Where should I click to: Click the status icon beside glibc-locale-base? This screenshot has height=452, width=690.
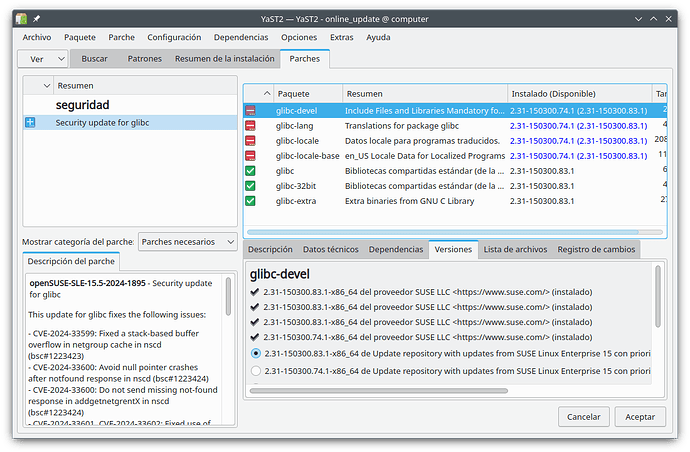[x=251, y=156]
